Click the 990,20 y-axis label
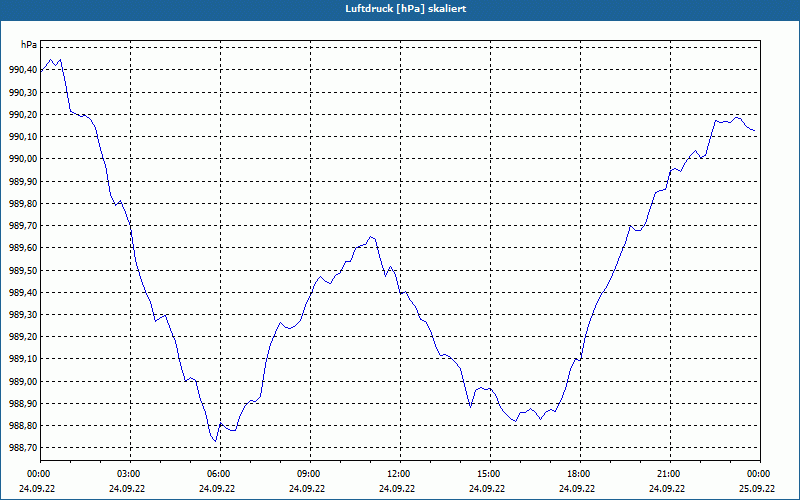The image size is (800, 500). tap(23, 114)
